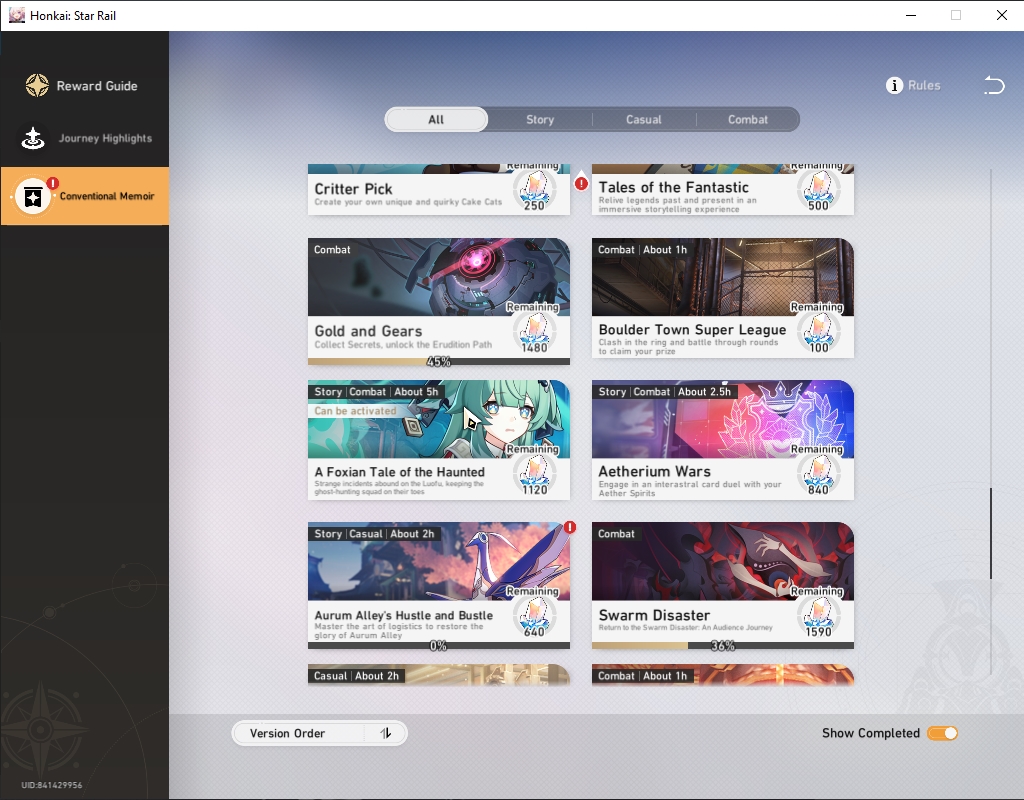Open the Rules info icon
Screen dimensions: 1024x800
pyautogui.click(x=894, y=86)
